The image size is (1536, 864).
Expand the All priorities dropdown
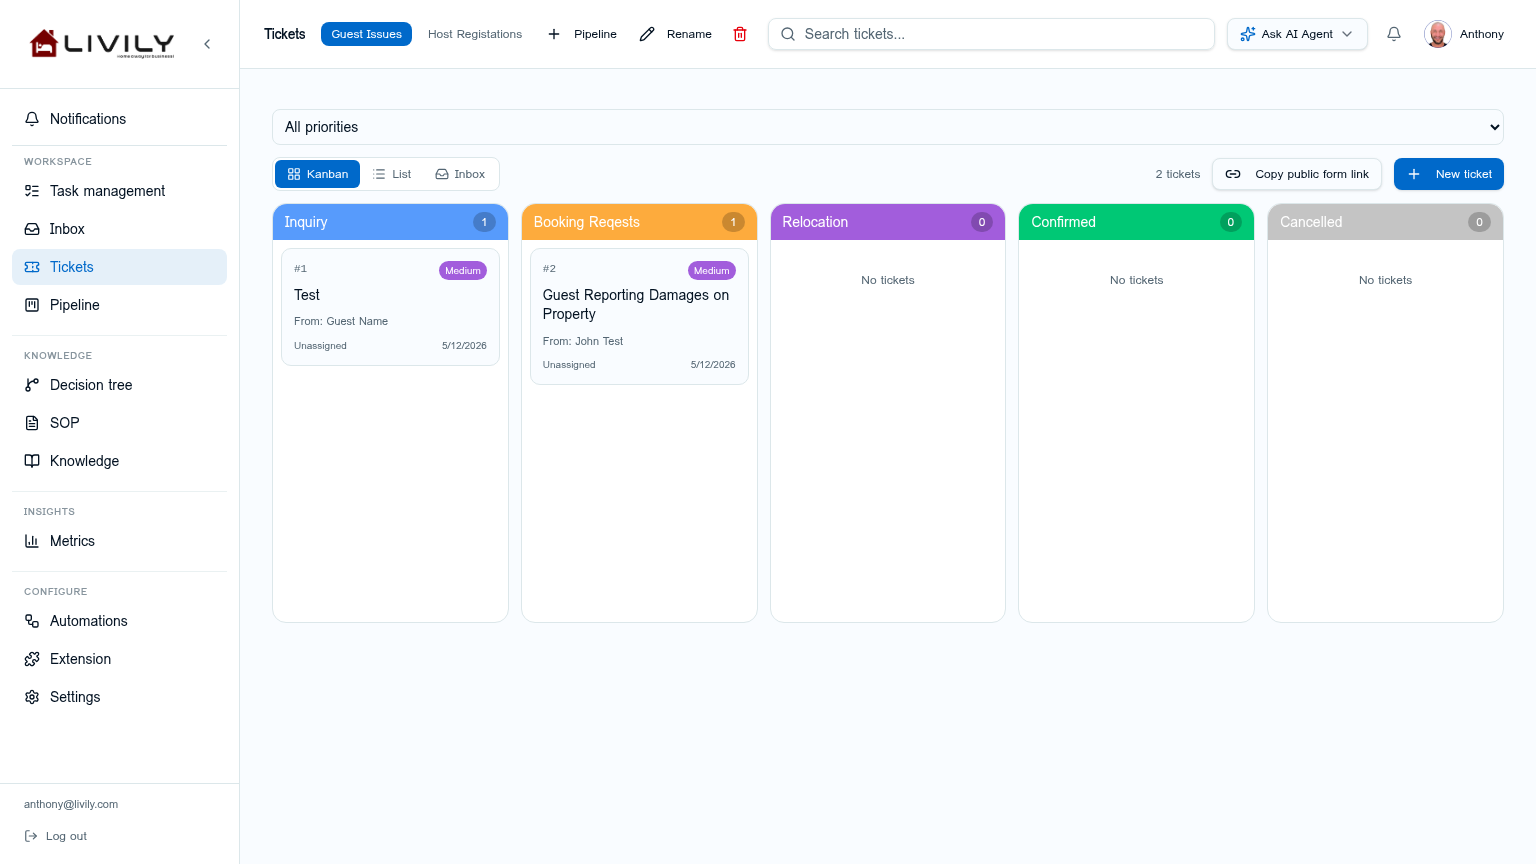pyautogui.click(x=888, y=127)
